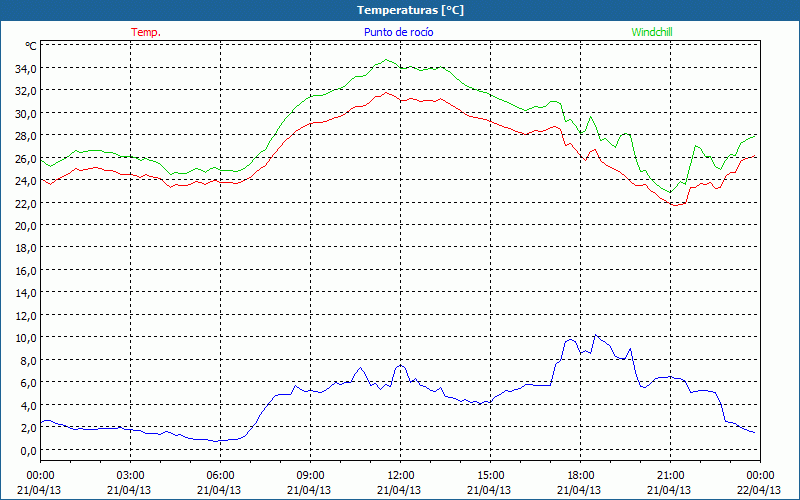Click the green Windchill peak near 12:00
This screenshot has width=800, height=500.
(386, 60)
